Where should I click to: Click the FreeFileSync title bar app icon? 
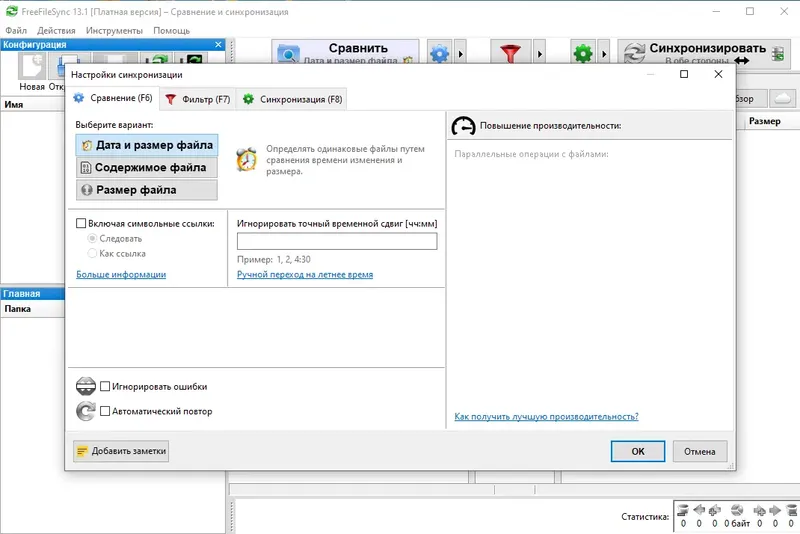[11, 11]
